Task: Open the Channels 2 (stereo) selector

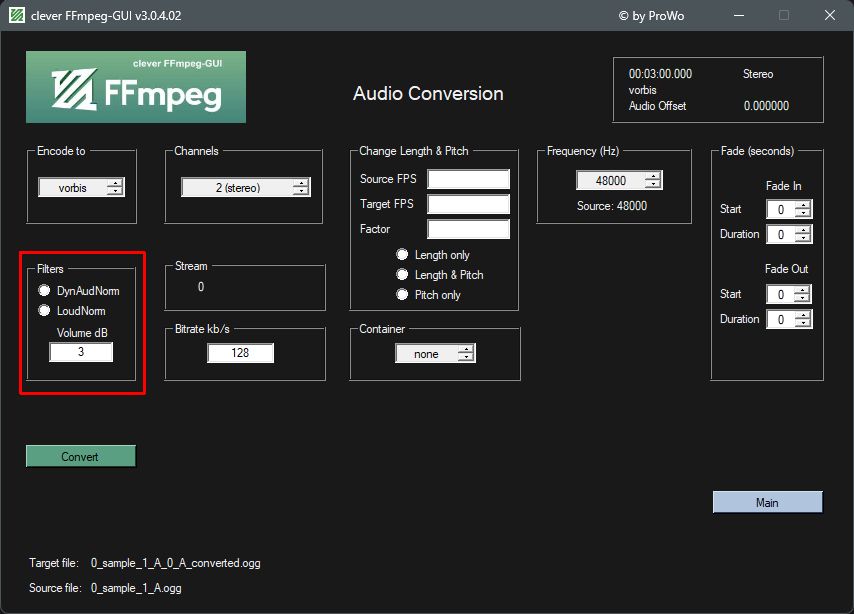Action: click(246, 187)
